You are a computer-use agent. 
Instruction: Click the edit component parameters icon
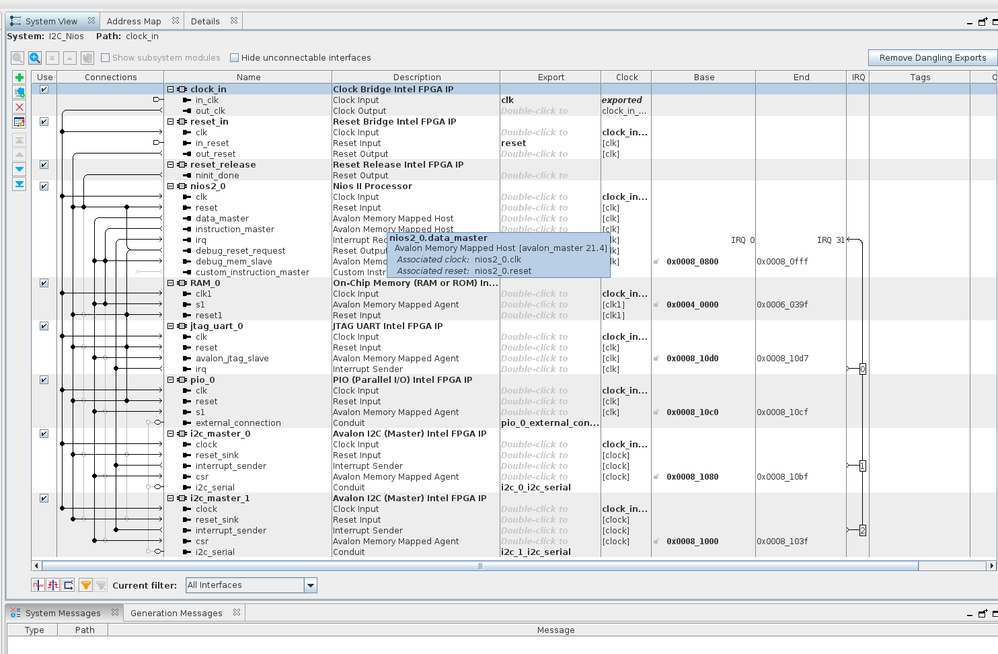19,122
